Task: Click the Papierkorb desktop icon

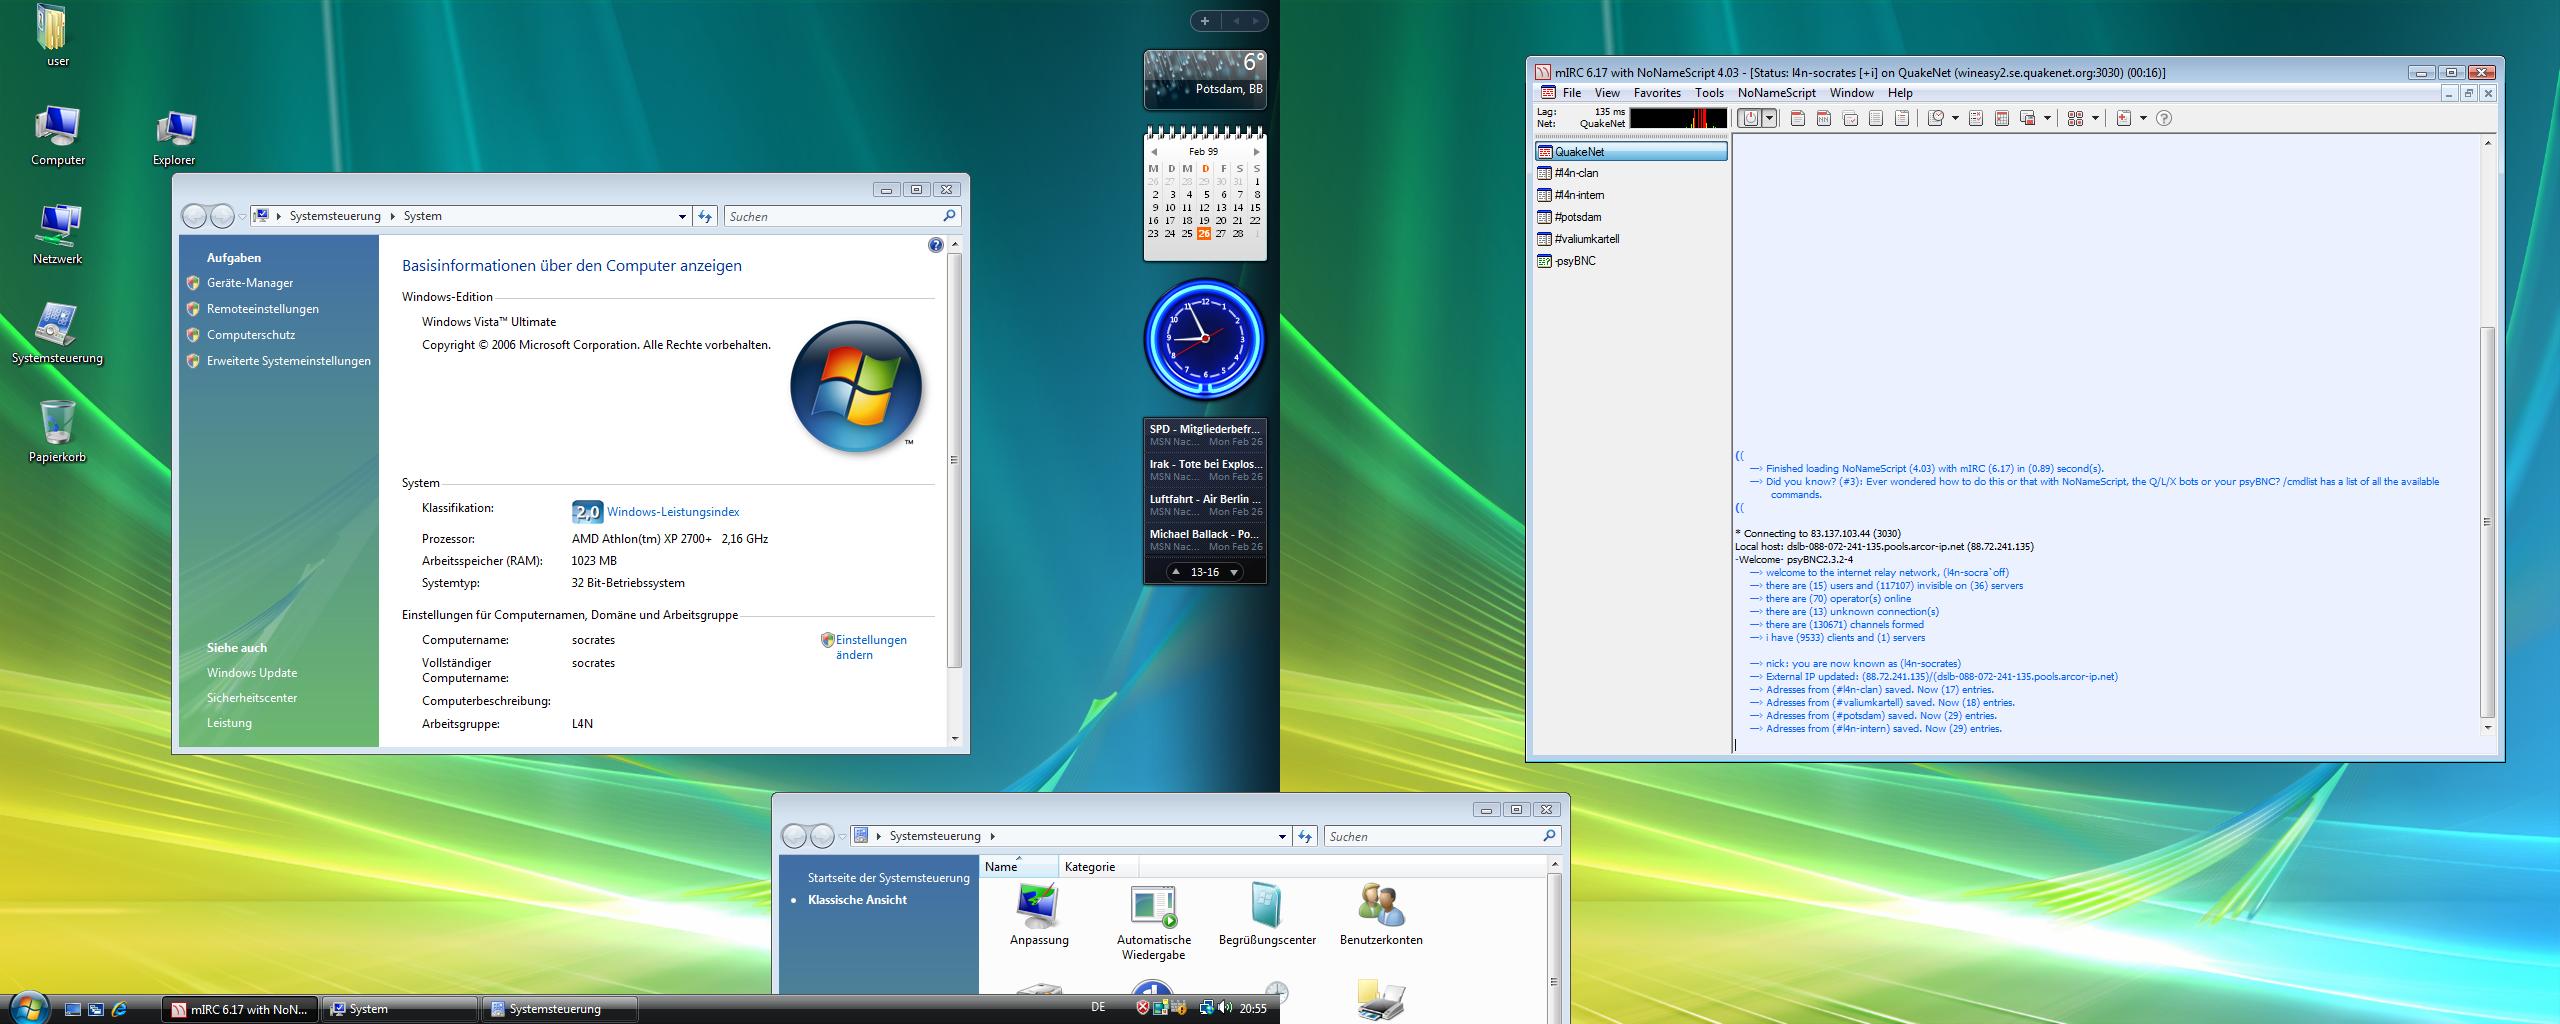Action: click(x=57, y=432)
